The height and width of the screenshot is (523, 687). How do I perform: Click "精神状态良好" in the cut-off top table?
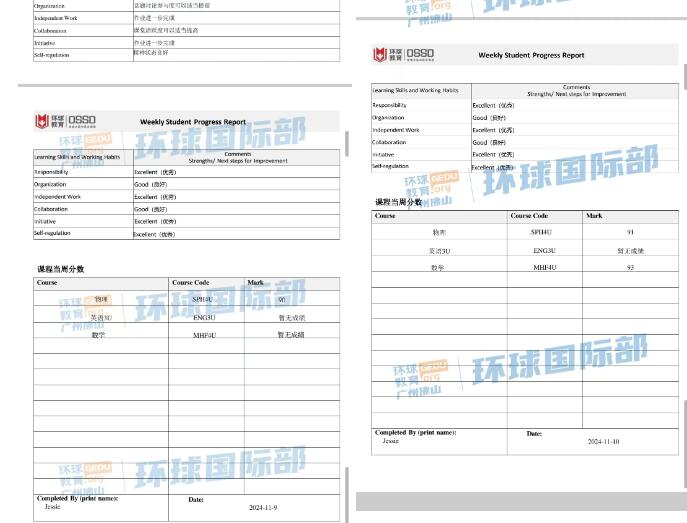coord(151,53)
